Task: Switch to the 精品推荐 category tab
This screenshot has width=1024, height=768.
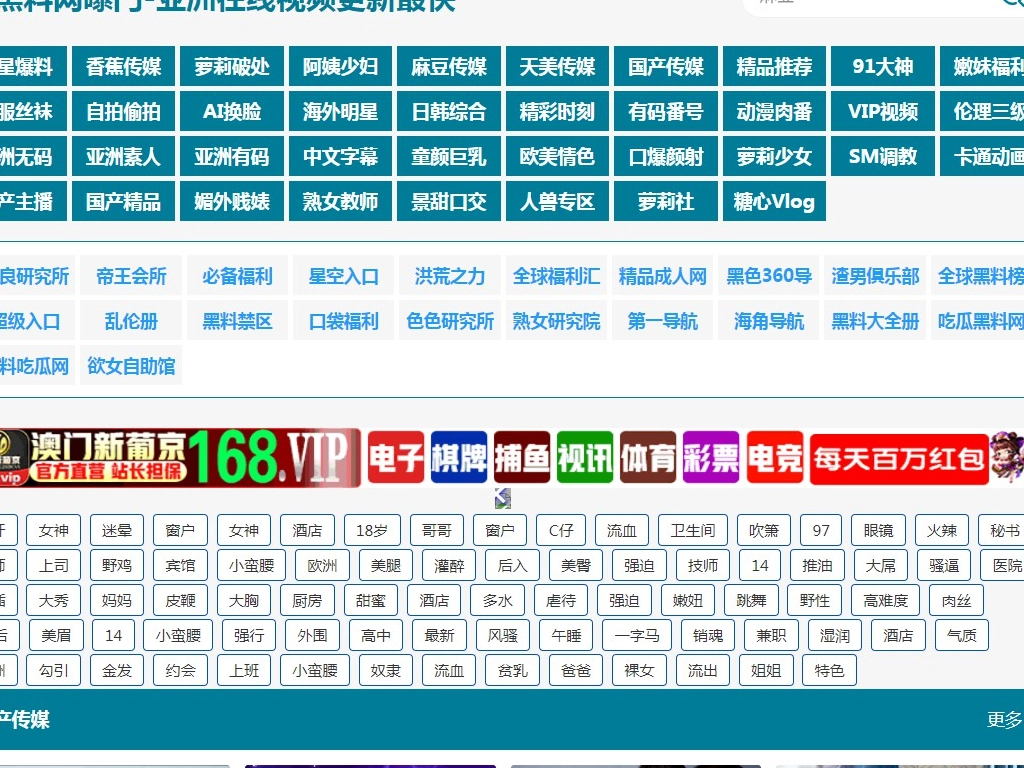Action: pyautogui.click(x=774, y=66)
